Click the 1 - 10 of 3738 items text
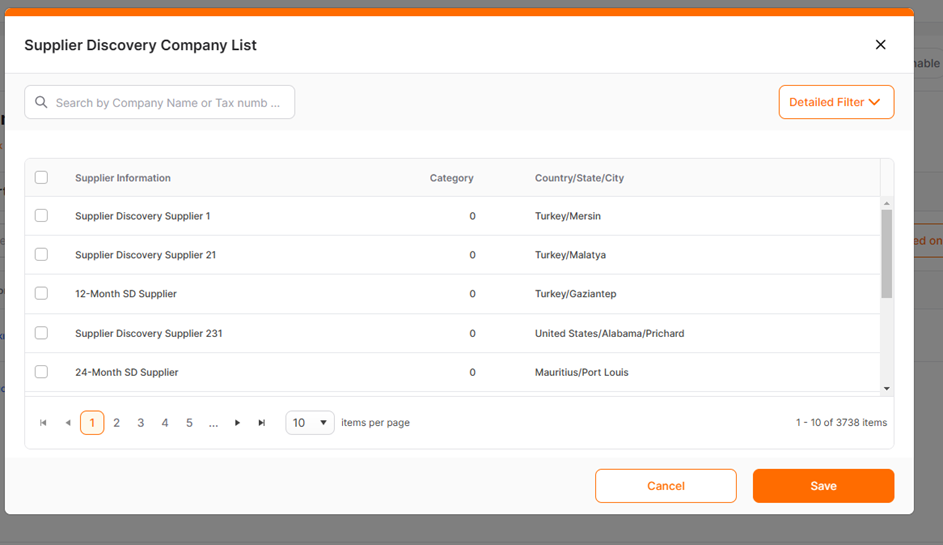Screen dimensions: 943x545 pyautogui.click(x=841, y=423)
